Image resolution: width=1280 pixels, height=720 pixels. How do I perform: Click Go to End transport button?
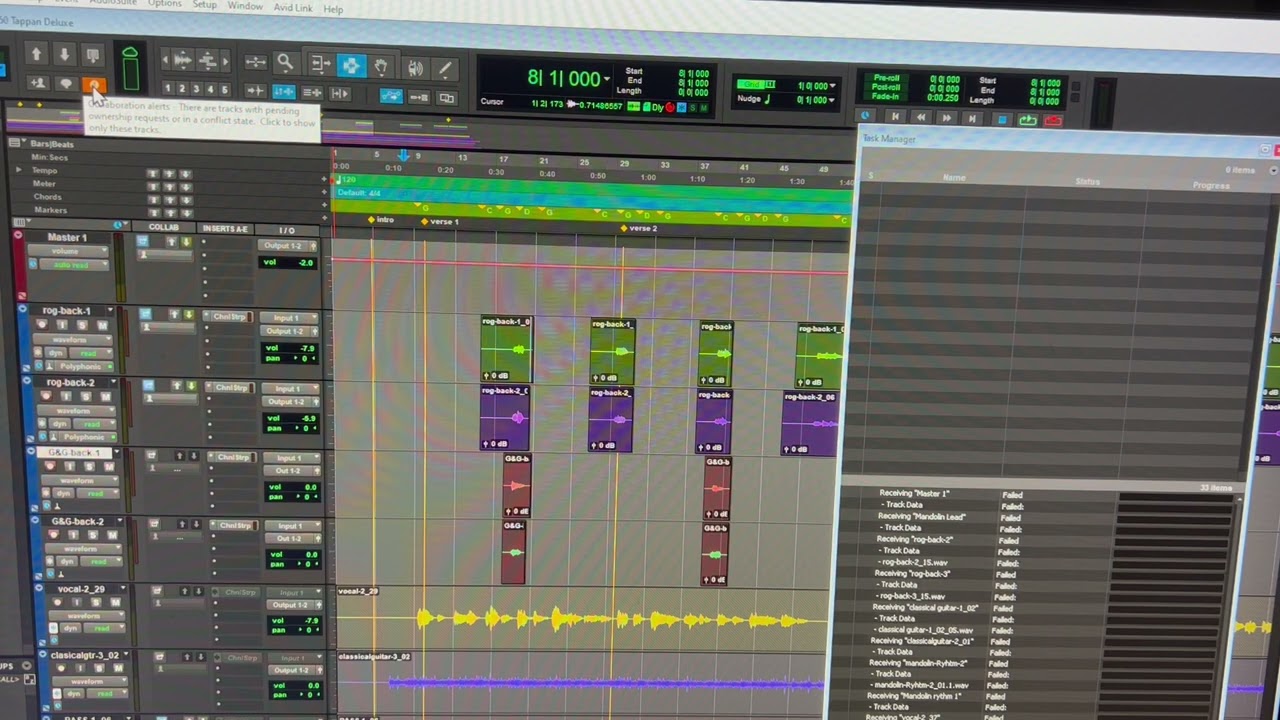(x=972, y=118)
